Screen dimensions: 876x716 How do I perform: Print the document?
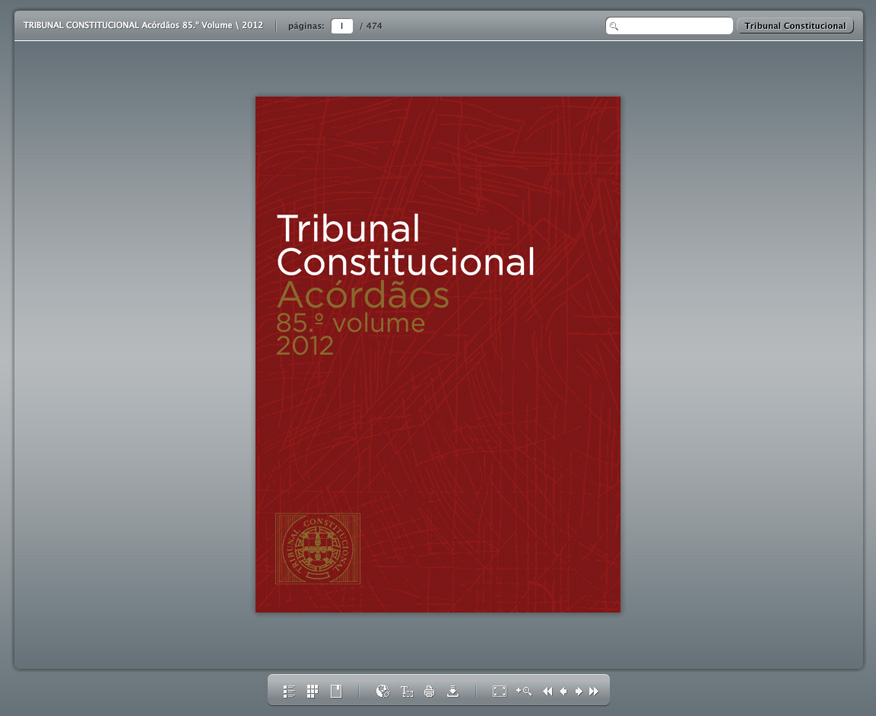coord(429,691)
